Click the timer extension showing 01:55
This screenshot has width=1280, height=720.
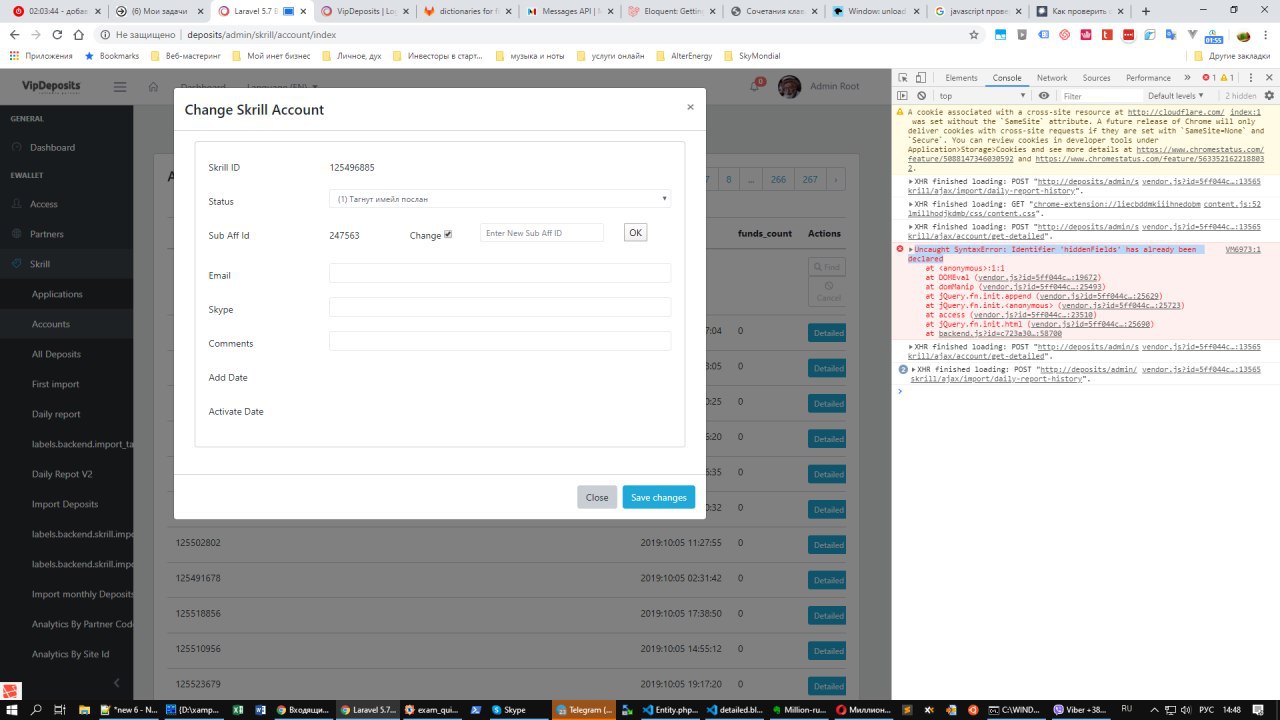1213,36
